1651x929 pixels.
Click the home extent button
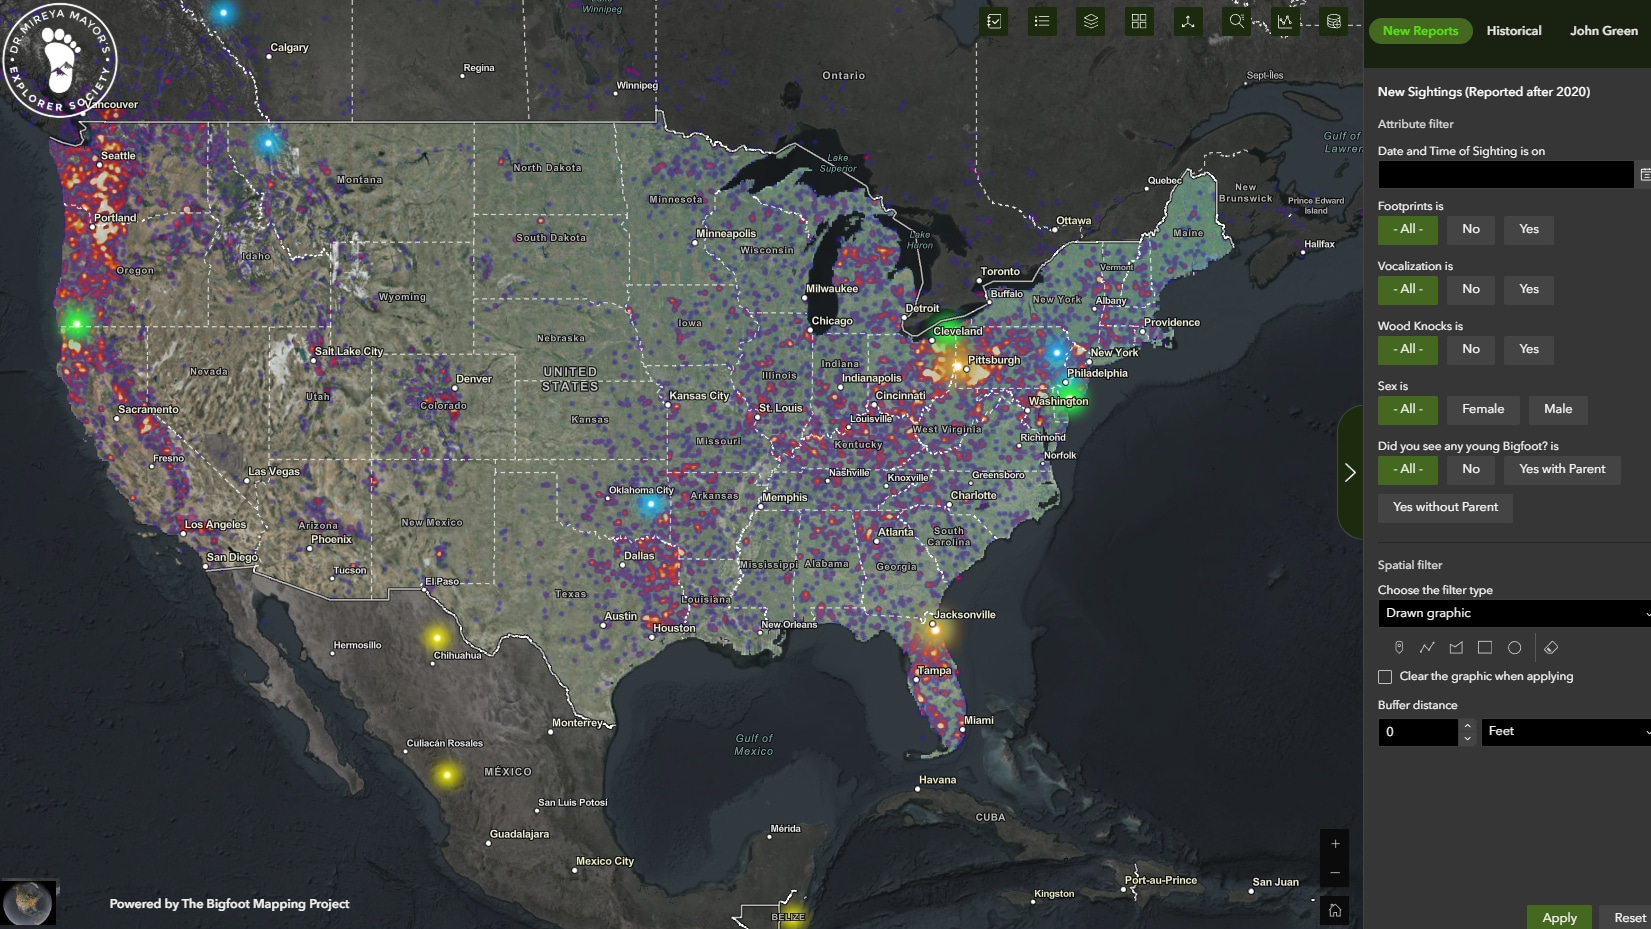[1335, 910]
